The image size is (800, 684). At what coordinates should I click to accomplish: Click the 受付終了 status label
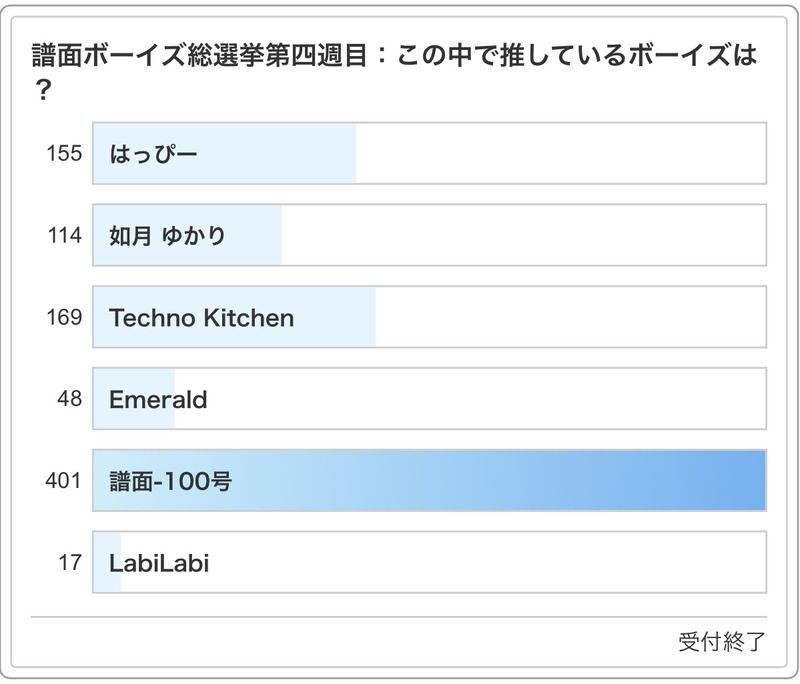pos(721,642)
